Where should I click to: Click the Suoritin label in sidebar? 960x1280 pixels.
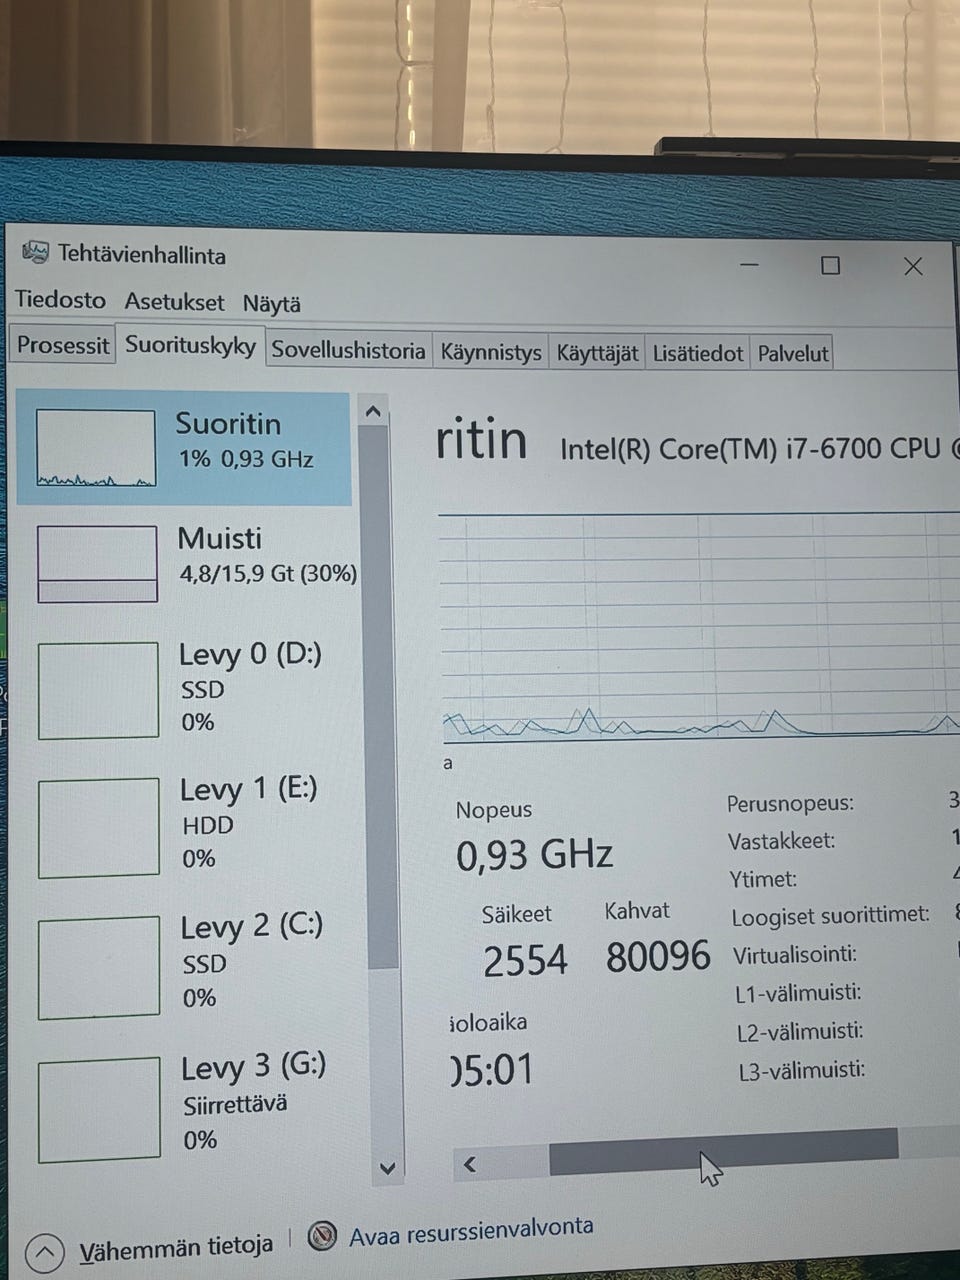228,424
